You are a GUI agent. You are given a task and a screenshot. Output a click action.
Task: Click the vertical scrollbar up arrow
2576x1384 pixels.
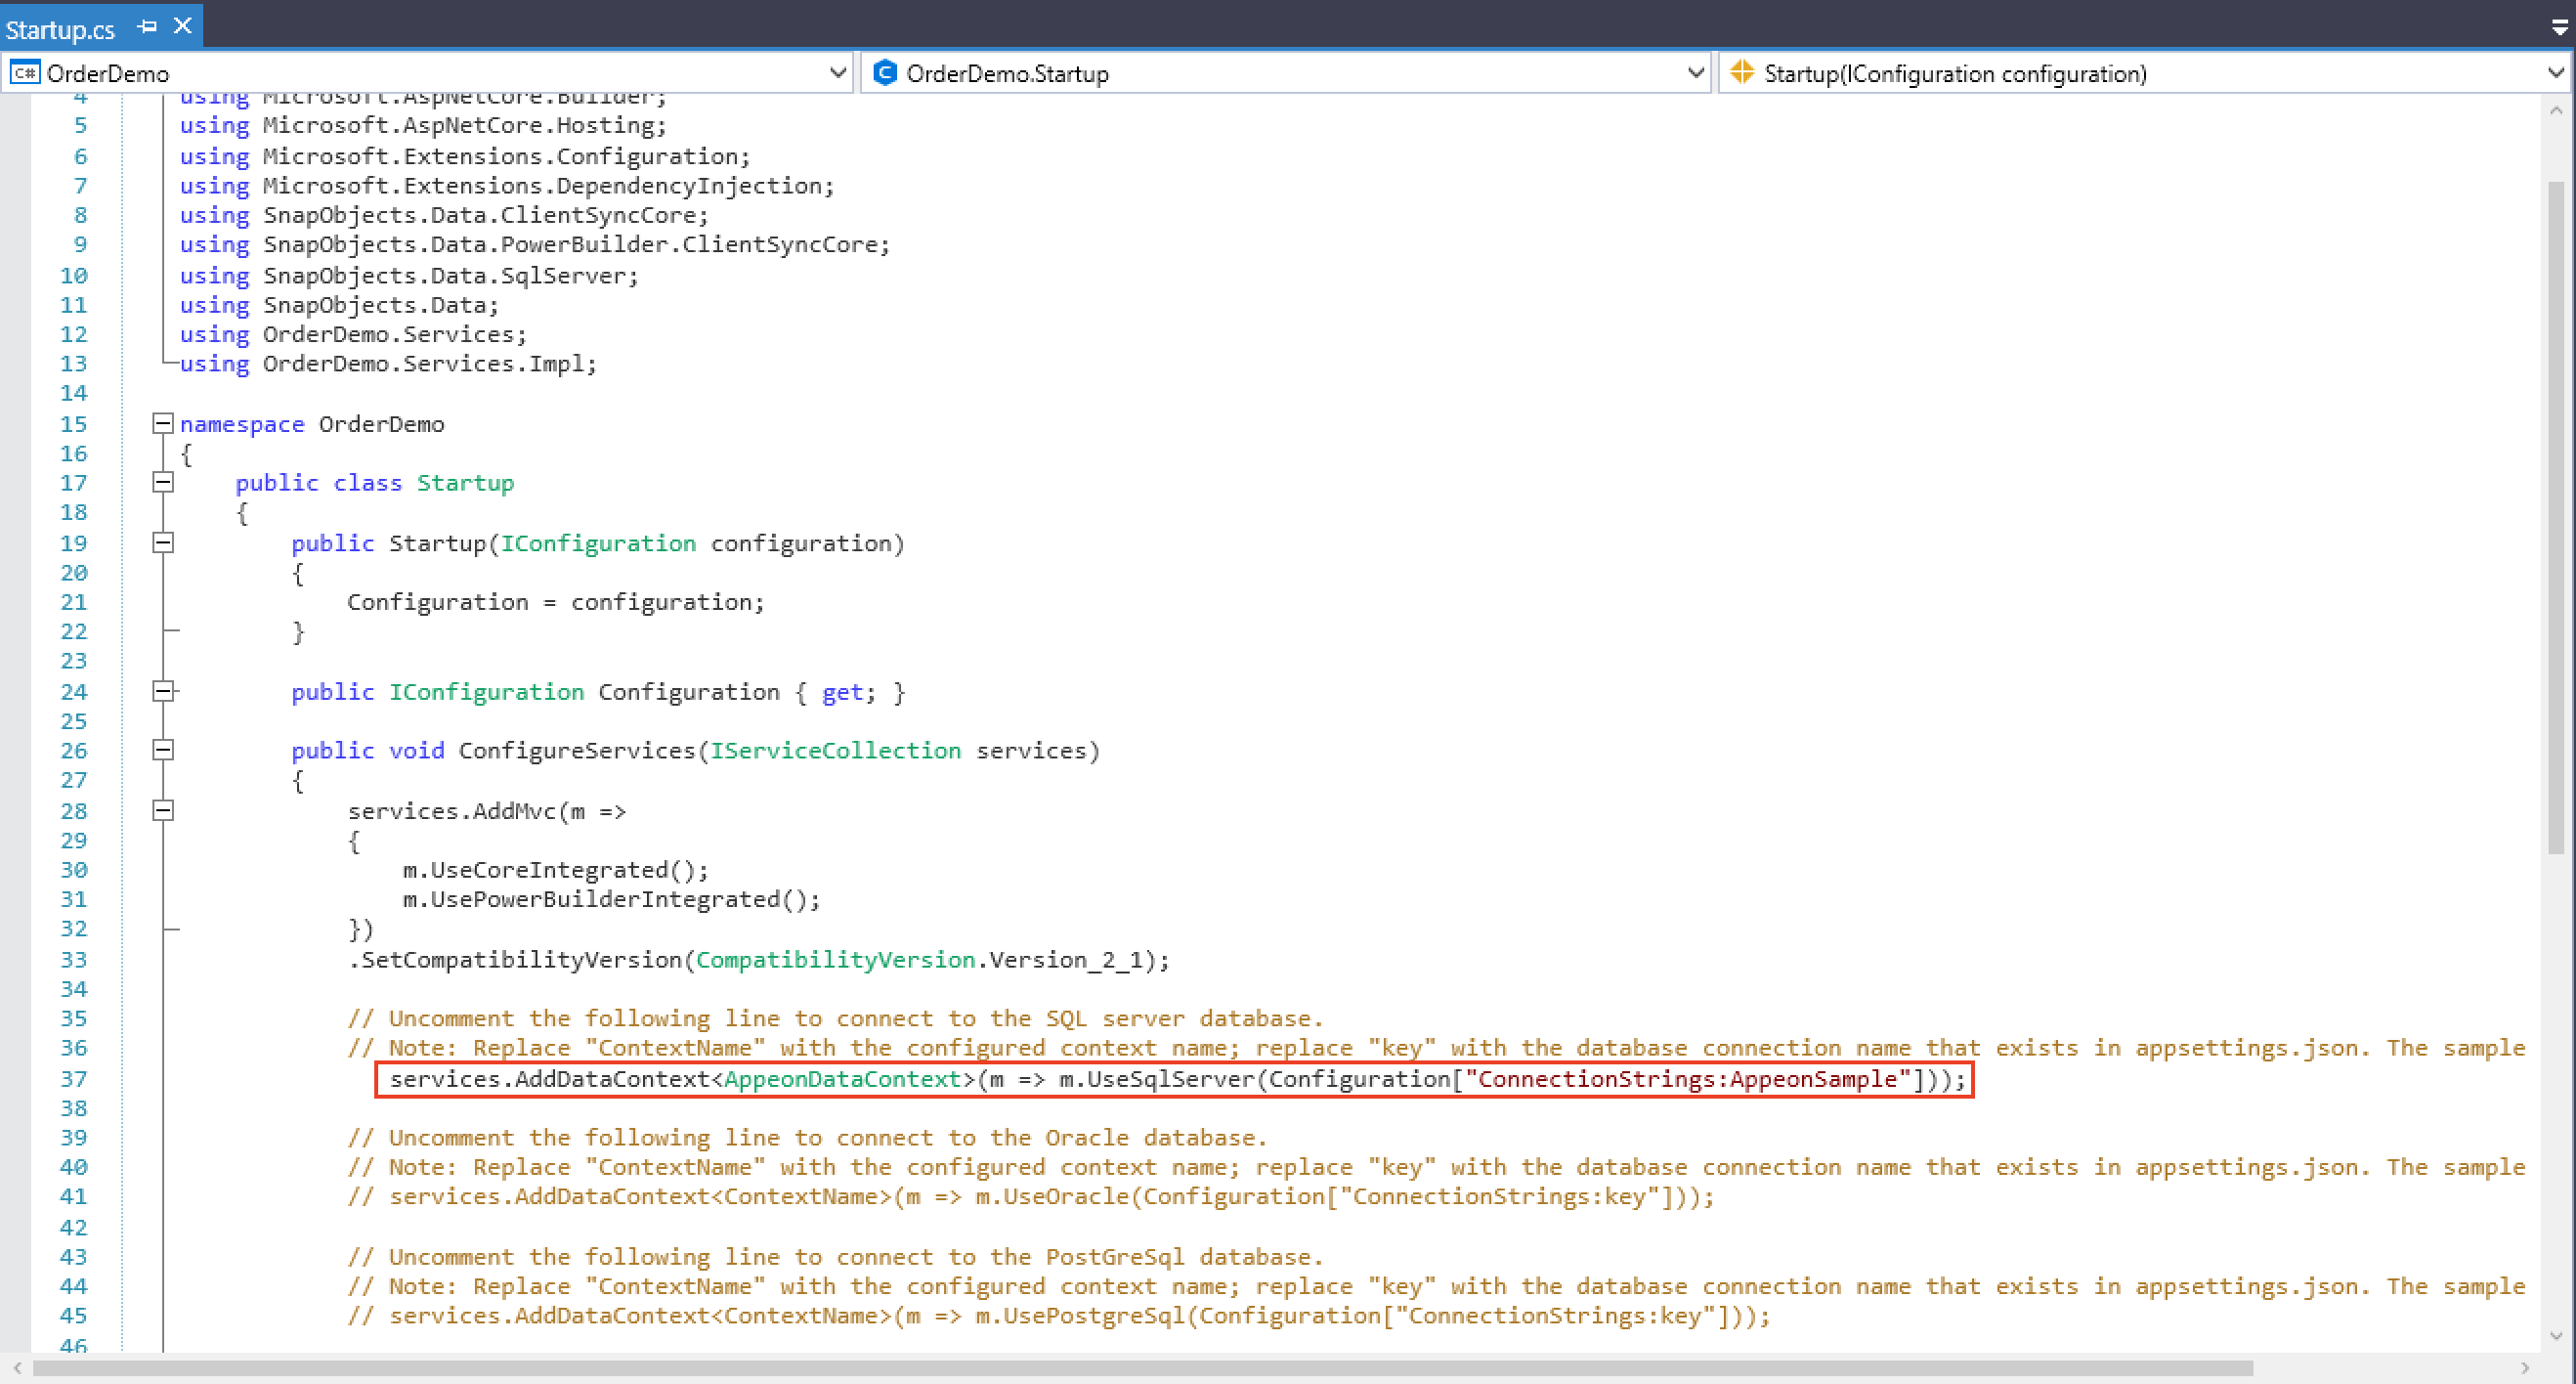pyautogui.click(x=2556, y=110)
